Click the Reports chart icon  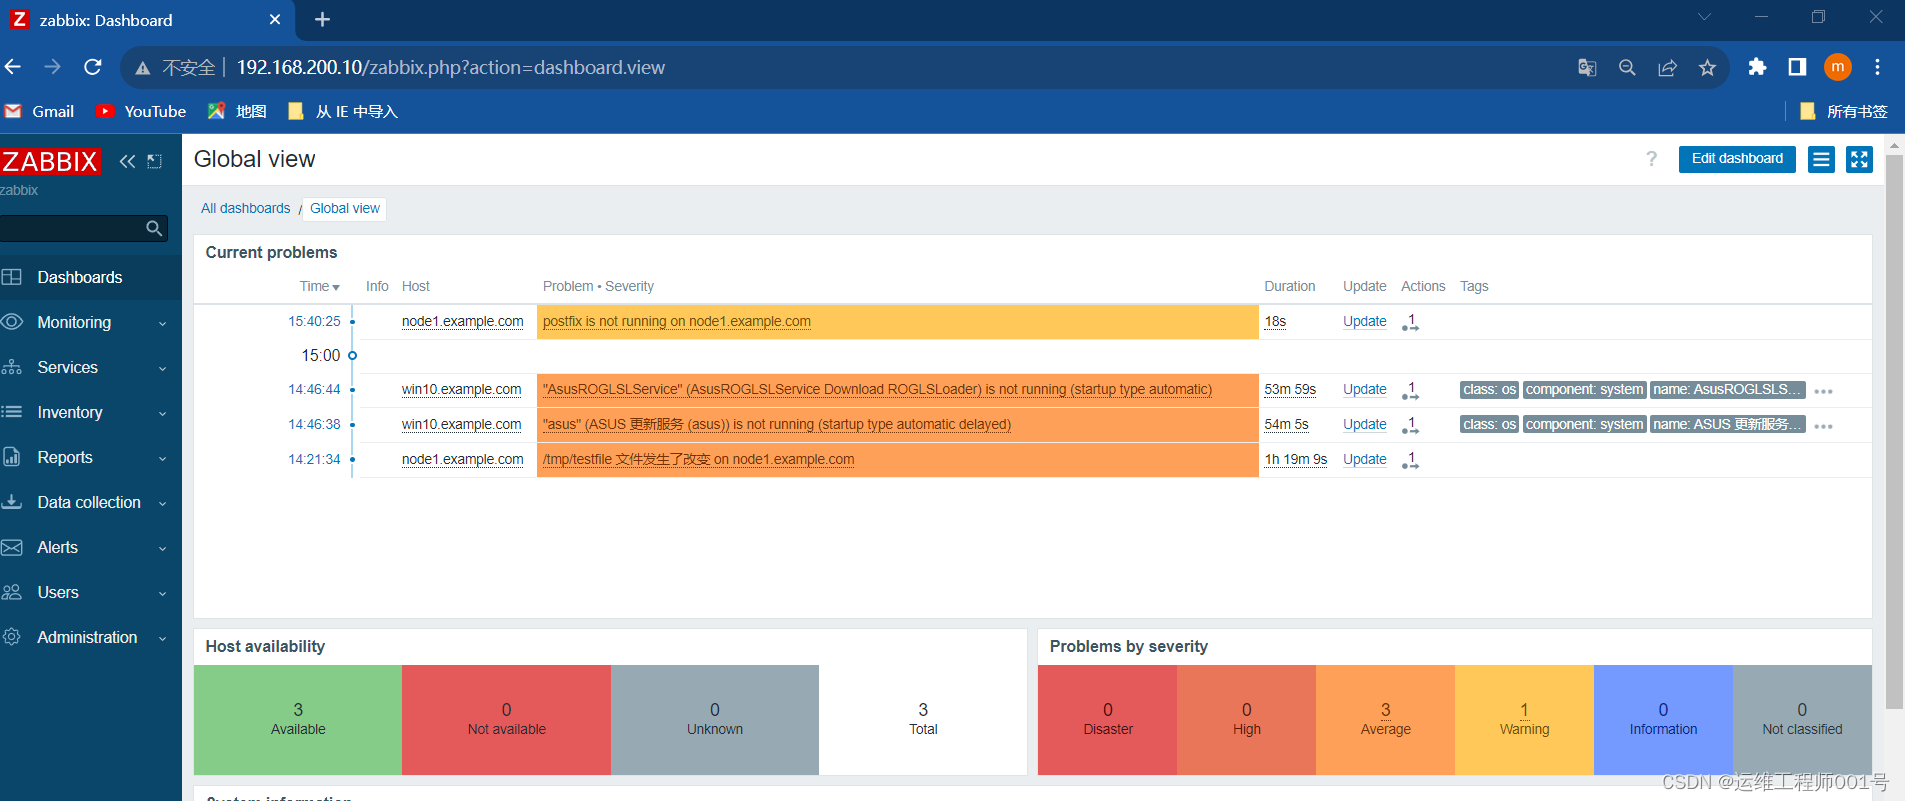12,457
